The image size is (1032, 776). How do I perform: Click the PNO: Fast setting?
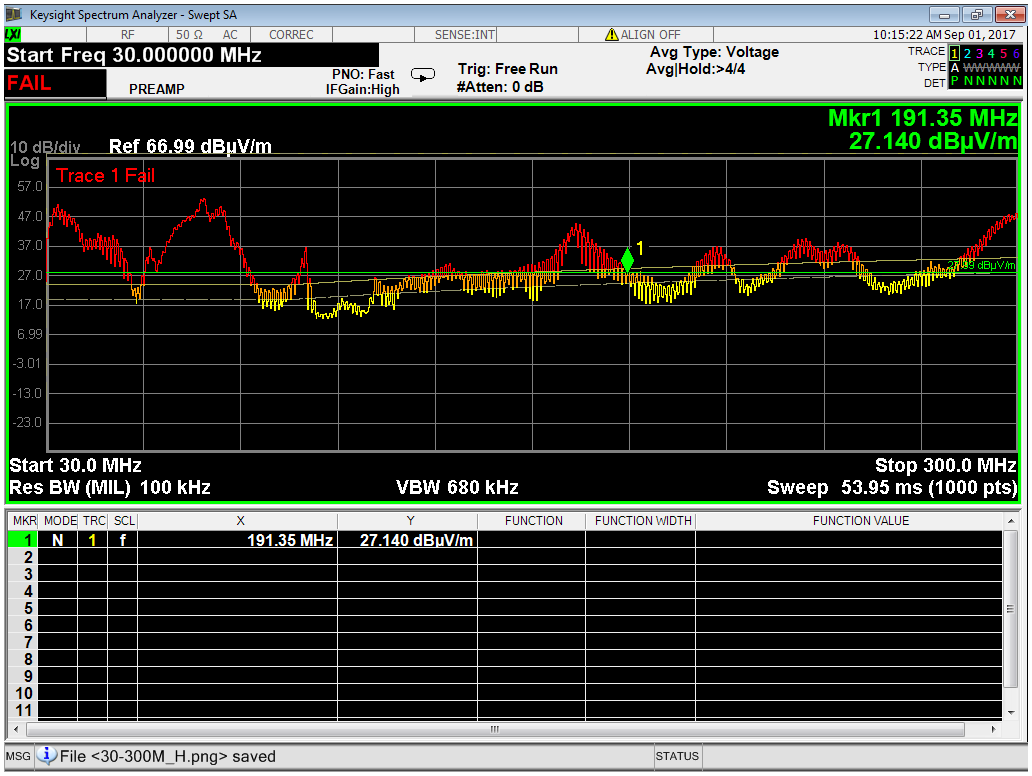[x=363, y=74]
